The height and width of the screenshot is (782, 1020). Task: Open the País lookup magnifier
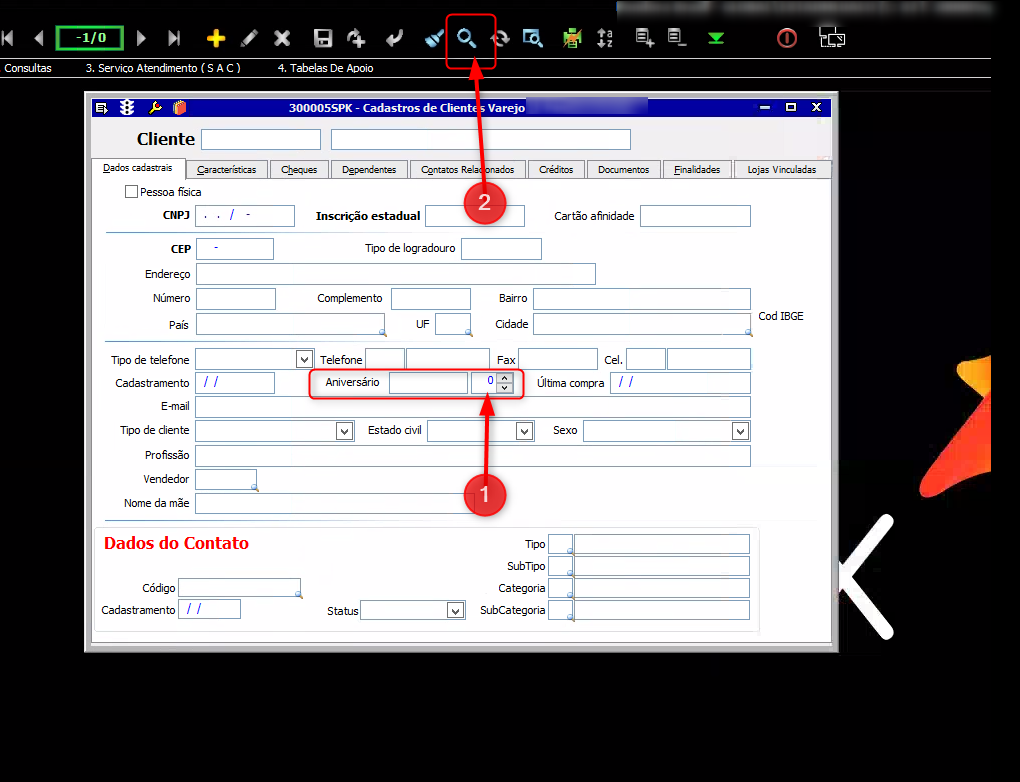click(382, 332)
